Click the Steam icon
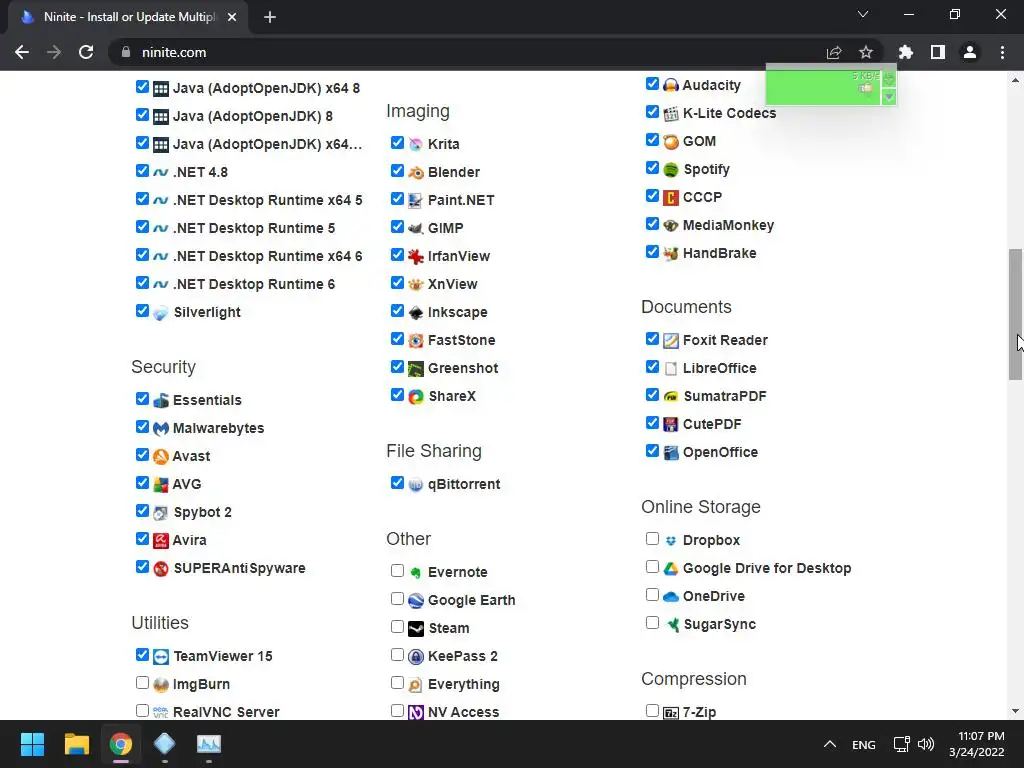The height and width of the screenshot is (768, 1024). pyautogui.click(x=415, y=628)
